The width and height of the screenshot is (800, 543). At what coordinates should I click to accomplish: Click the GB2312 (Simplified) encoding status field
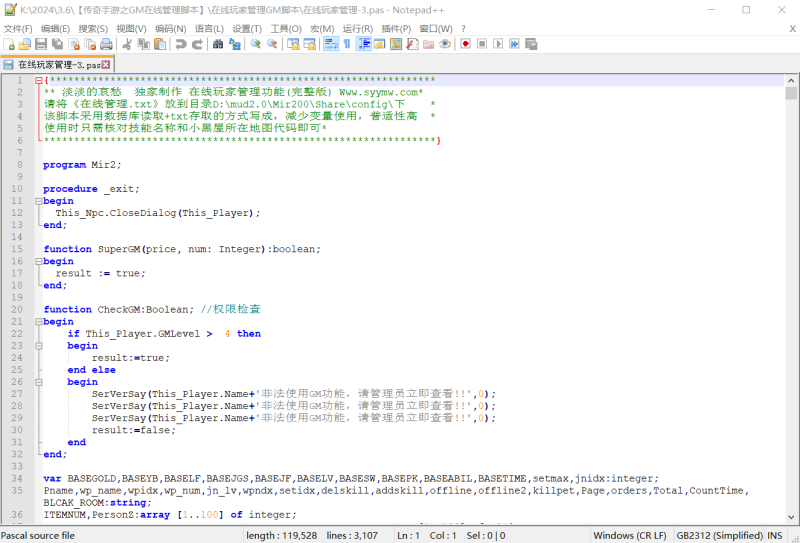coord(718,535)
